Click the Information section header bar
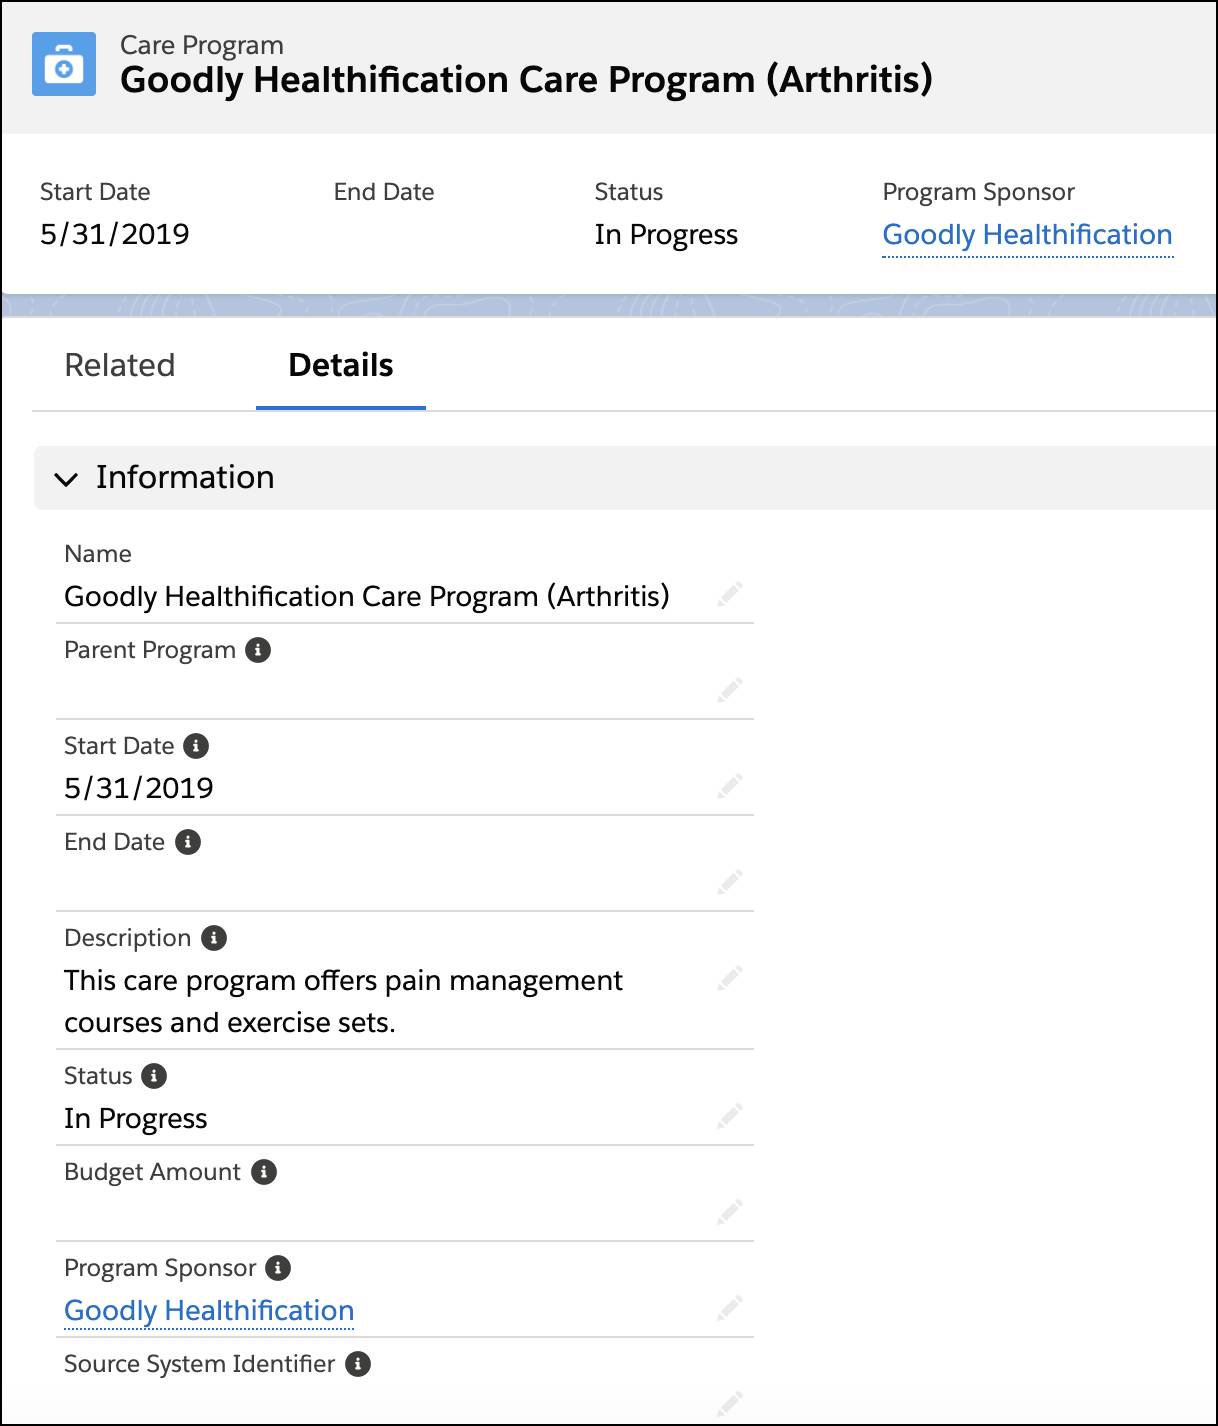Screen dimensions: 1218x1426 [626, 478]
